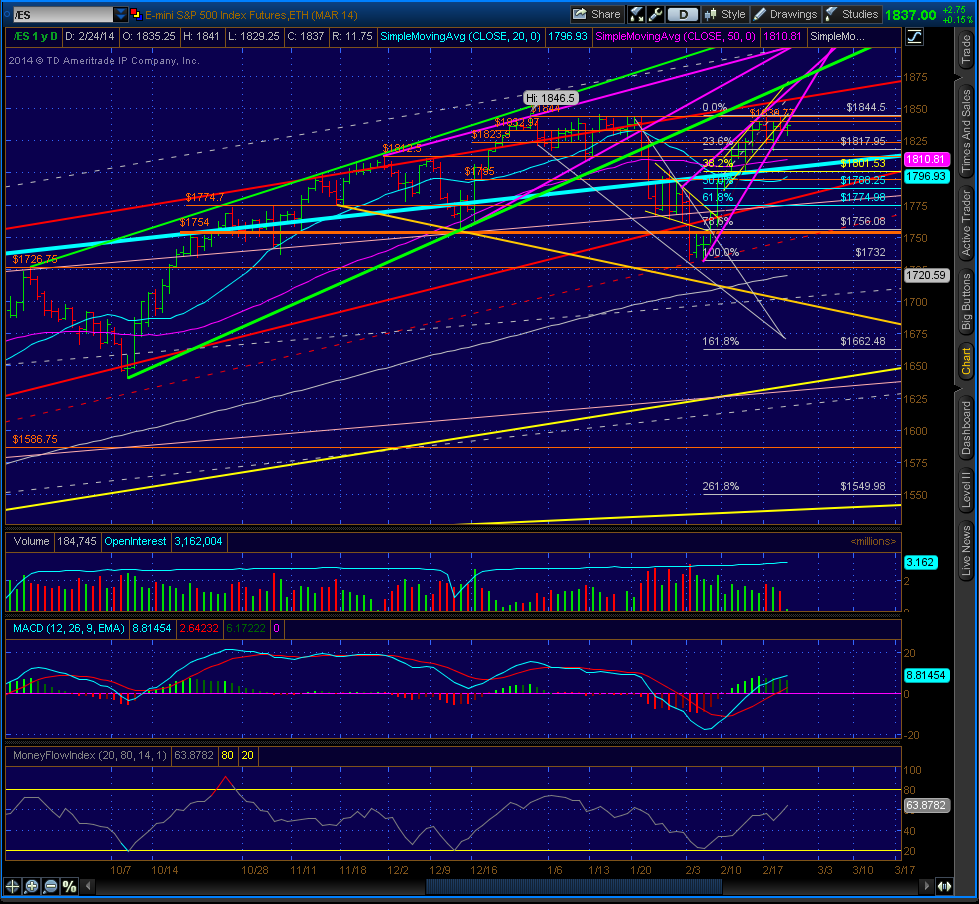The width and height of the screenshot is (979, 904).
Task: Click the magenta 1810.81 price axis tag
Action: 927,159
